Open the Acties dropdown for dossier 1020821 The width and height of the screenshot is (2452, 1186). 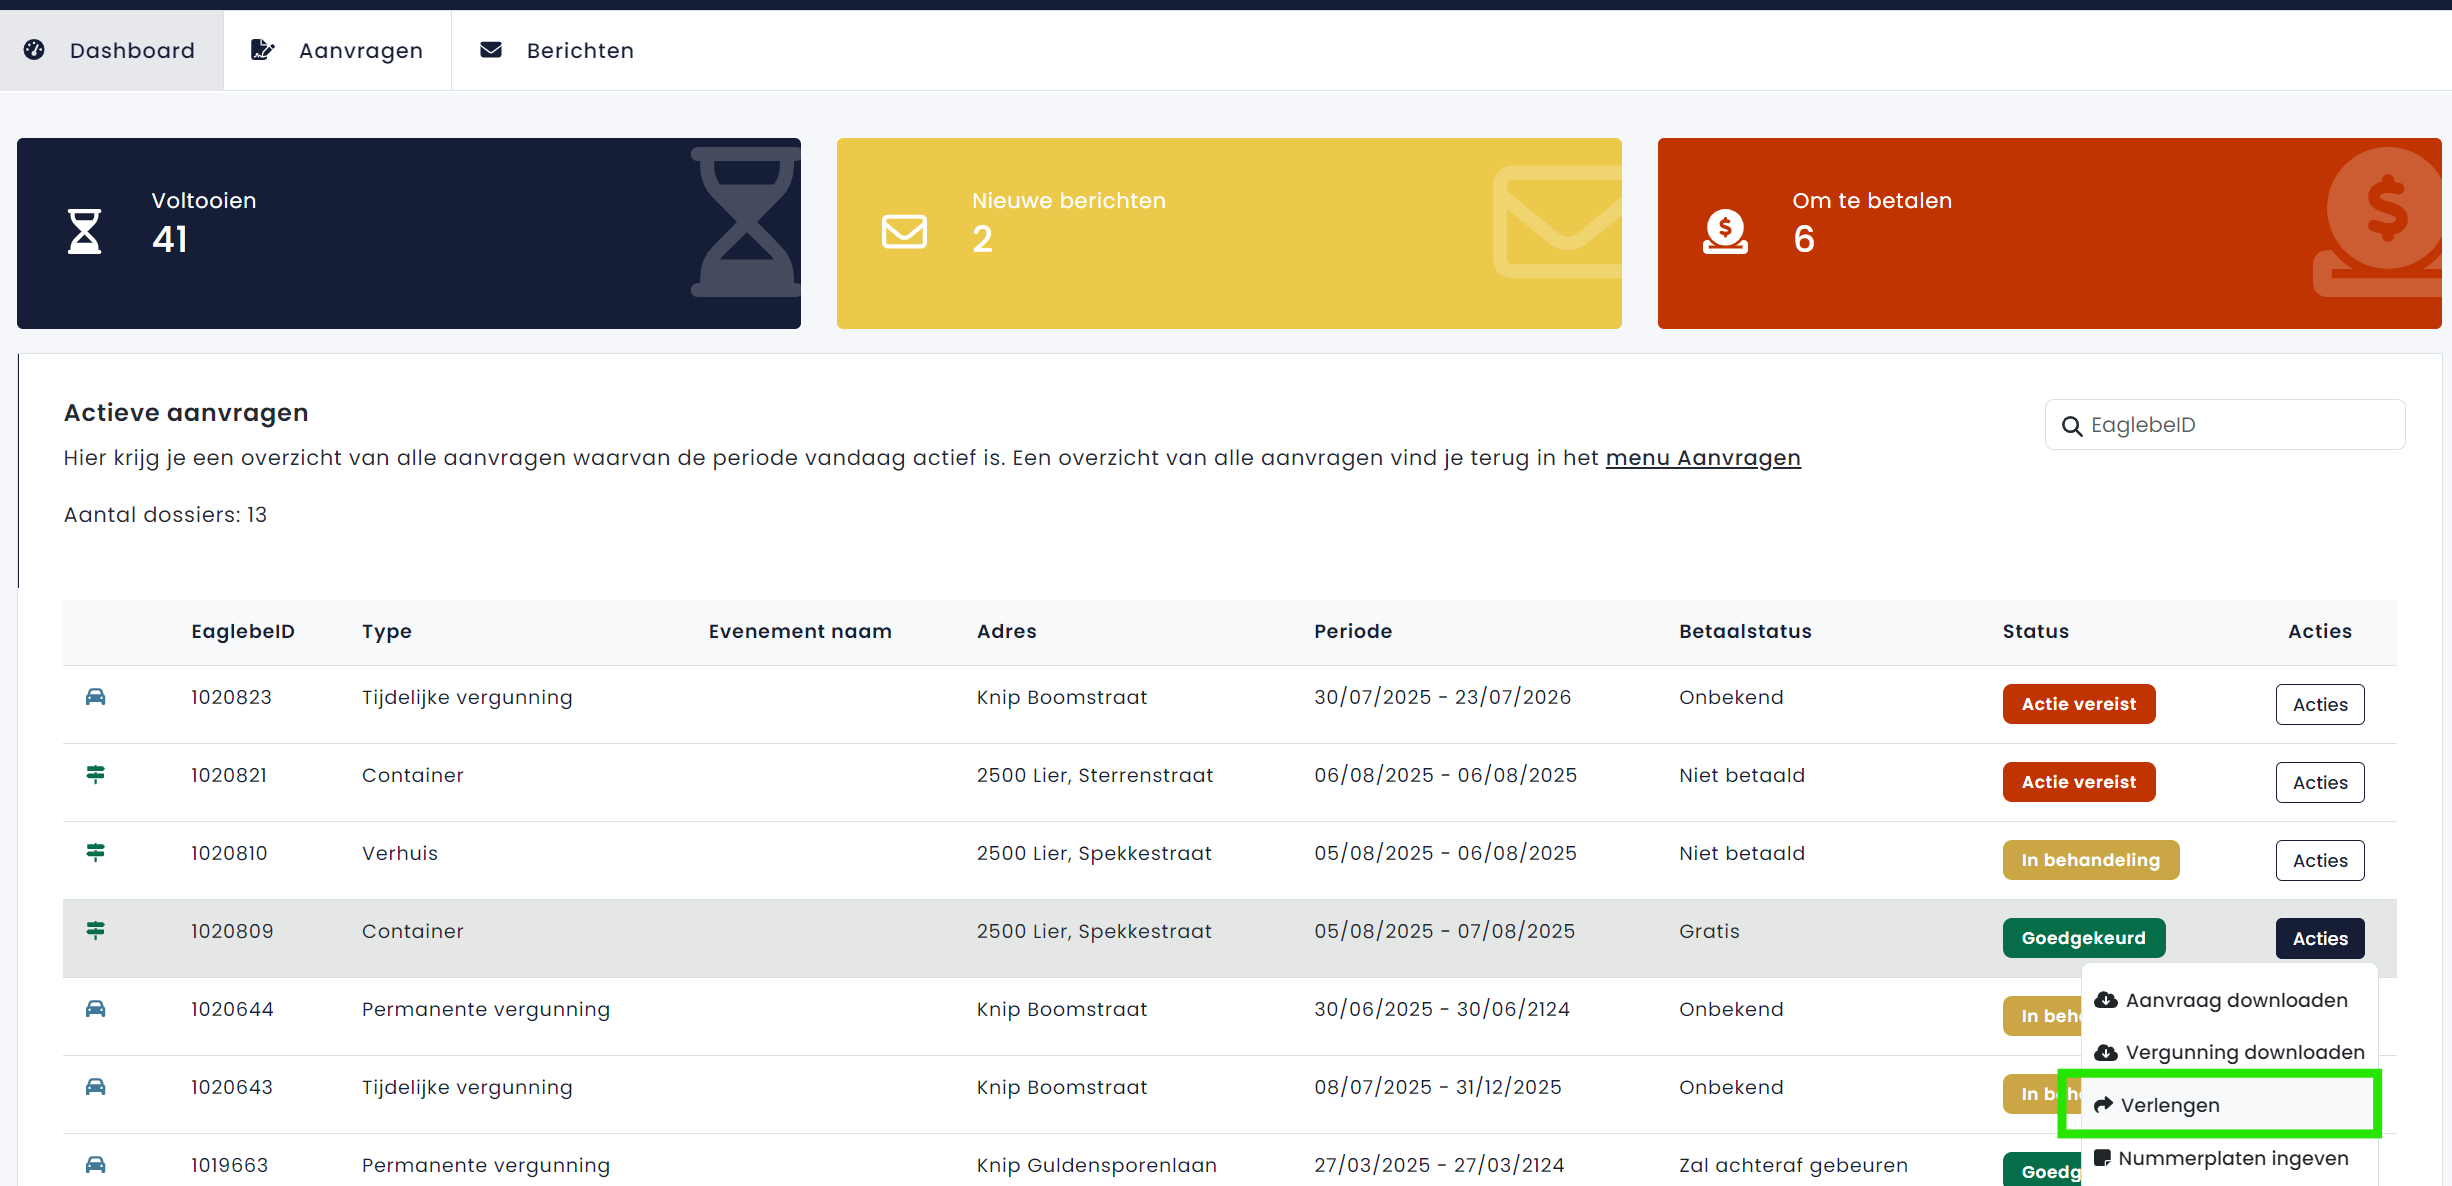[x=2319, y=782]
